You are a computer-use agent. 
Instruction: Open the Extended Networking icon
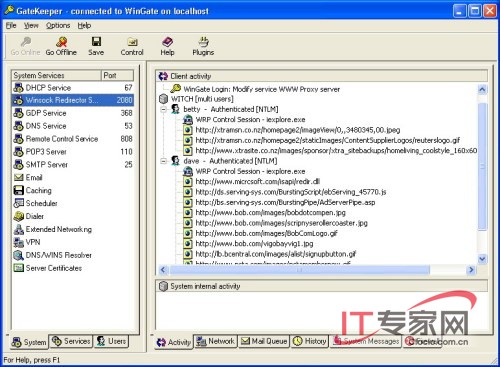pyautogui.click(x=18, y=229)
